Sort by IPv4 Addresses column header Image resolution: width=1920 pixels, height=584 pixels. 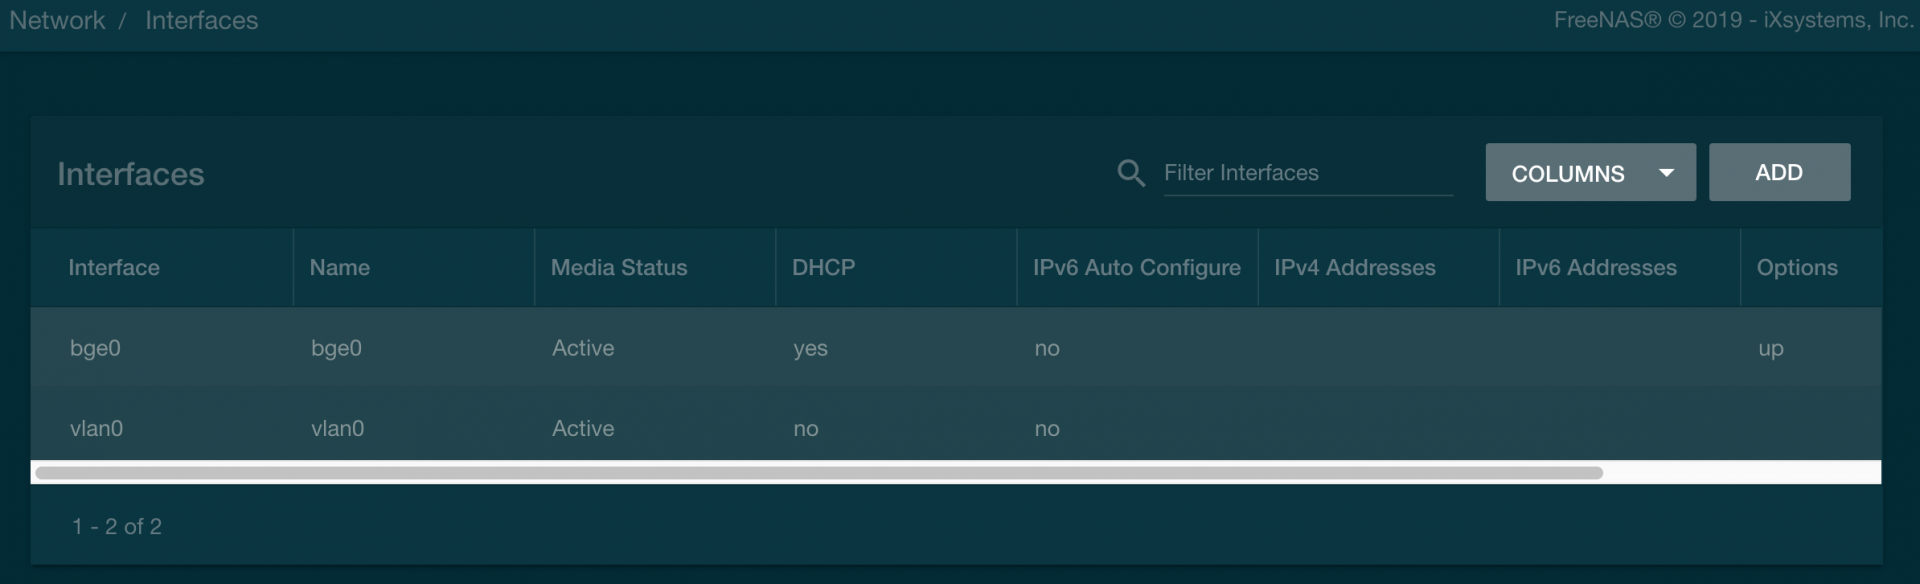pyautogui.click(x=1354, y=267)
